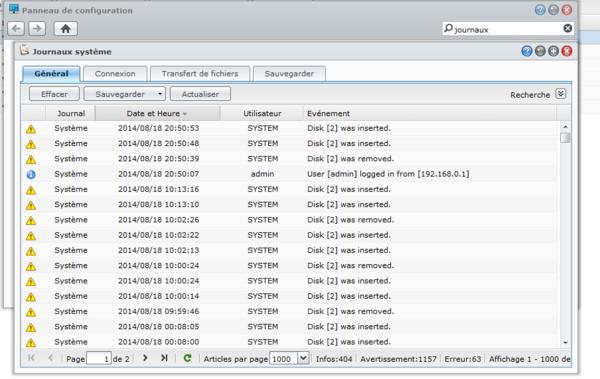
Task: Click the scrollbar down arrow
Action: [x=565, y=343]
